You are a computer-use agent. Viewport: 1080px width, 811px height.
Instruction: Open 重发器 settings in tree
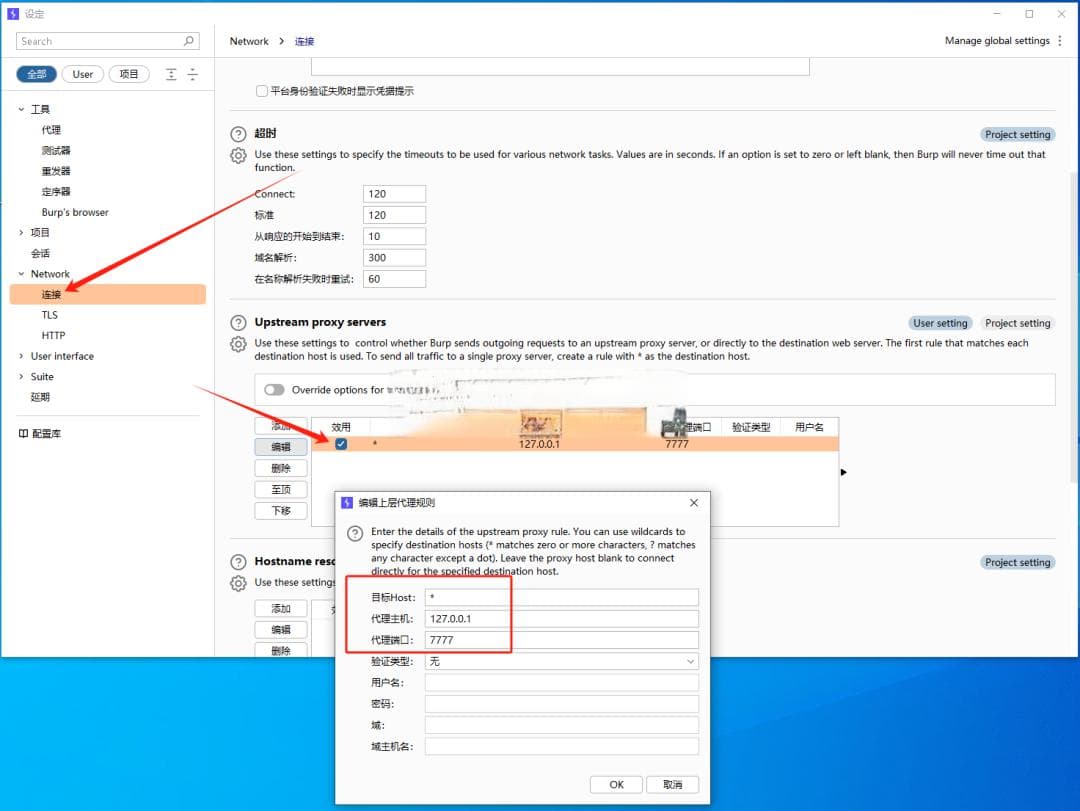56,172
